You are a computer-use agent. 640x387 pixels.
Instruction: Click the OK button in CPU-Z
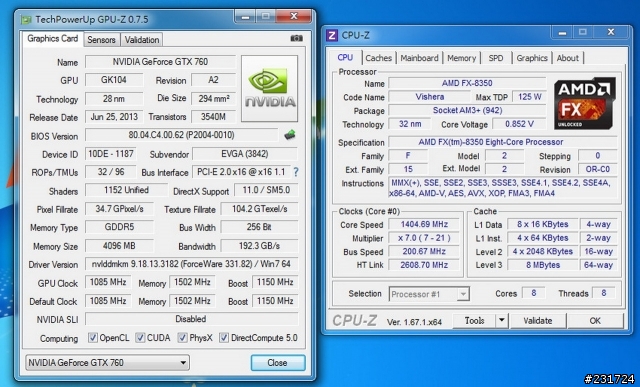tap(595, 321)
